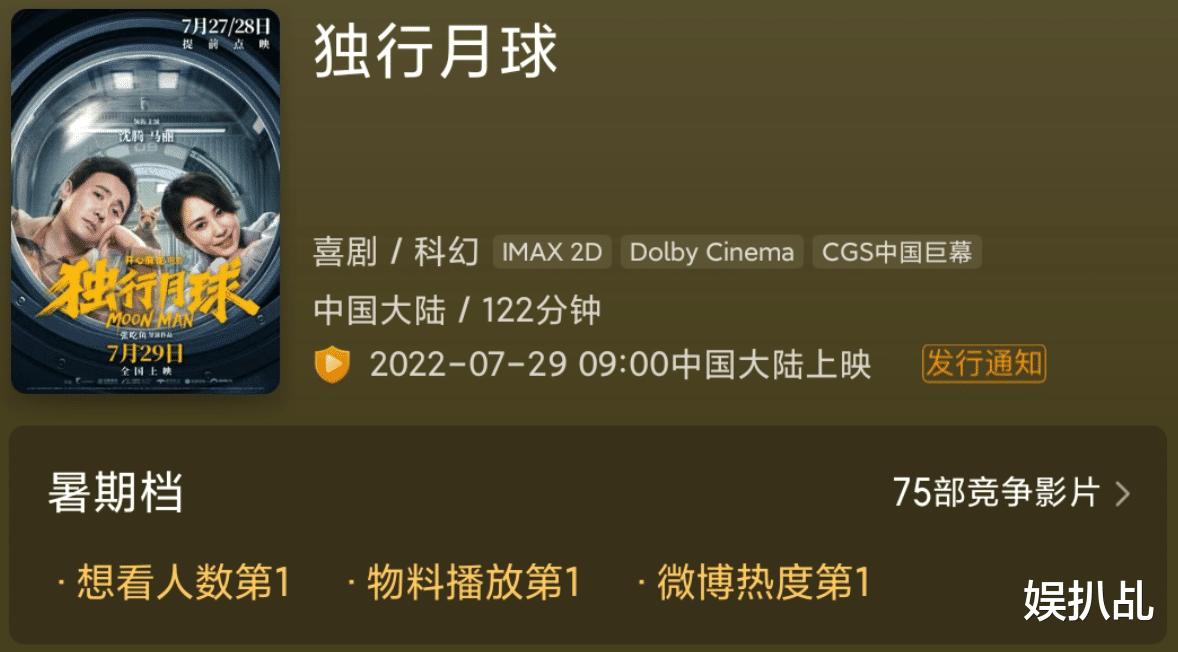The height and width of the screenshot is (652, 1178).
Task: Select the Dolby Cinema format tag
Action: coord(711,252)
